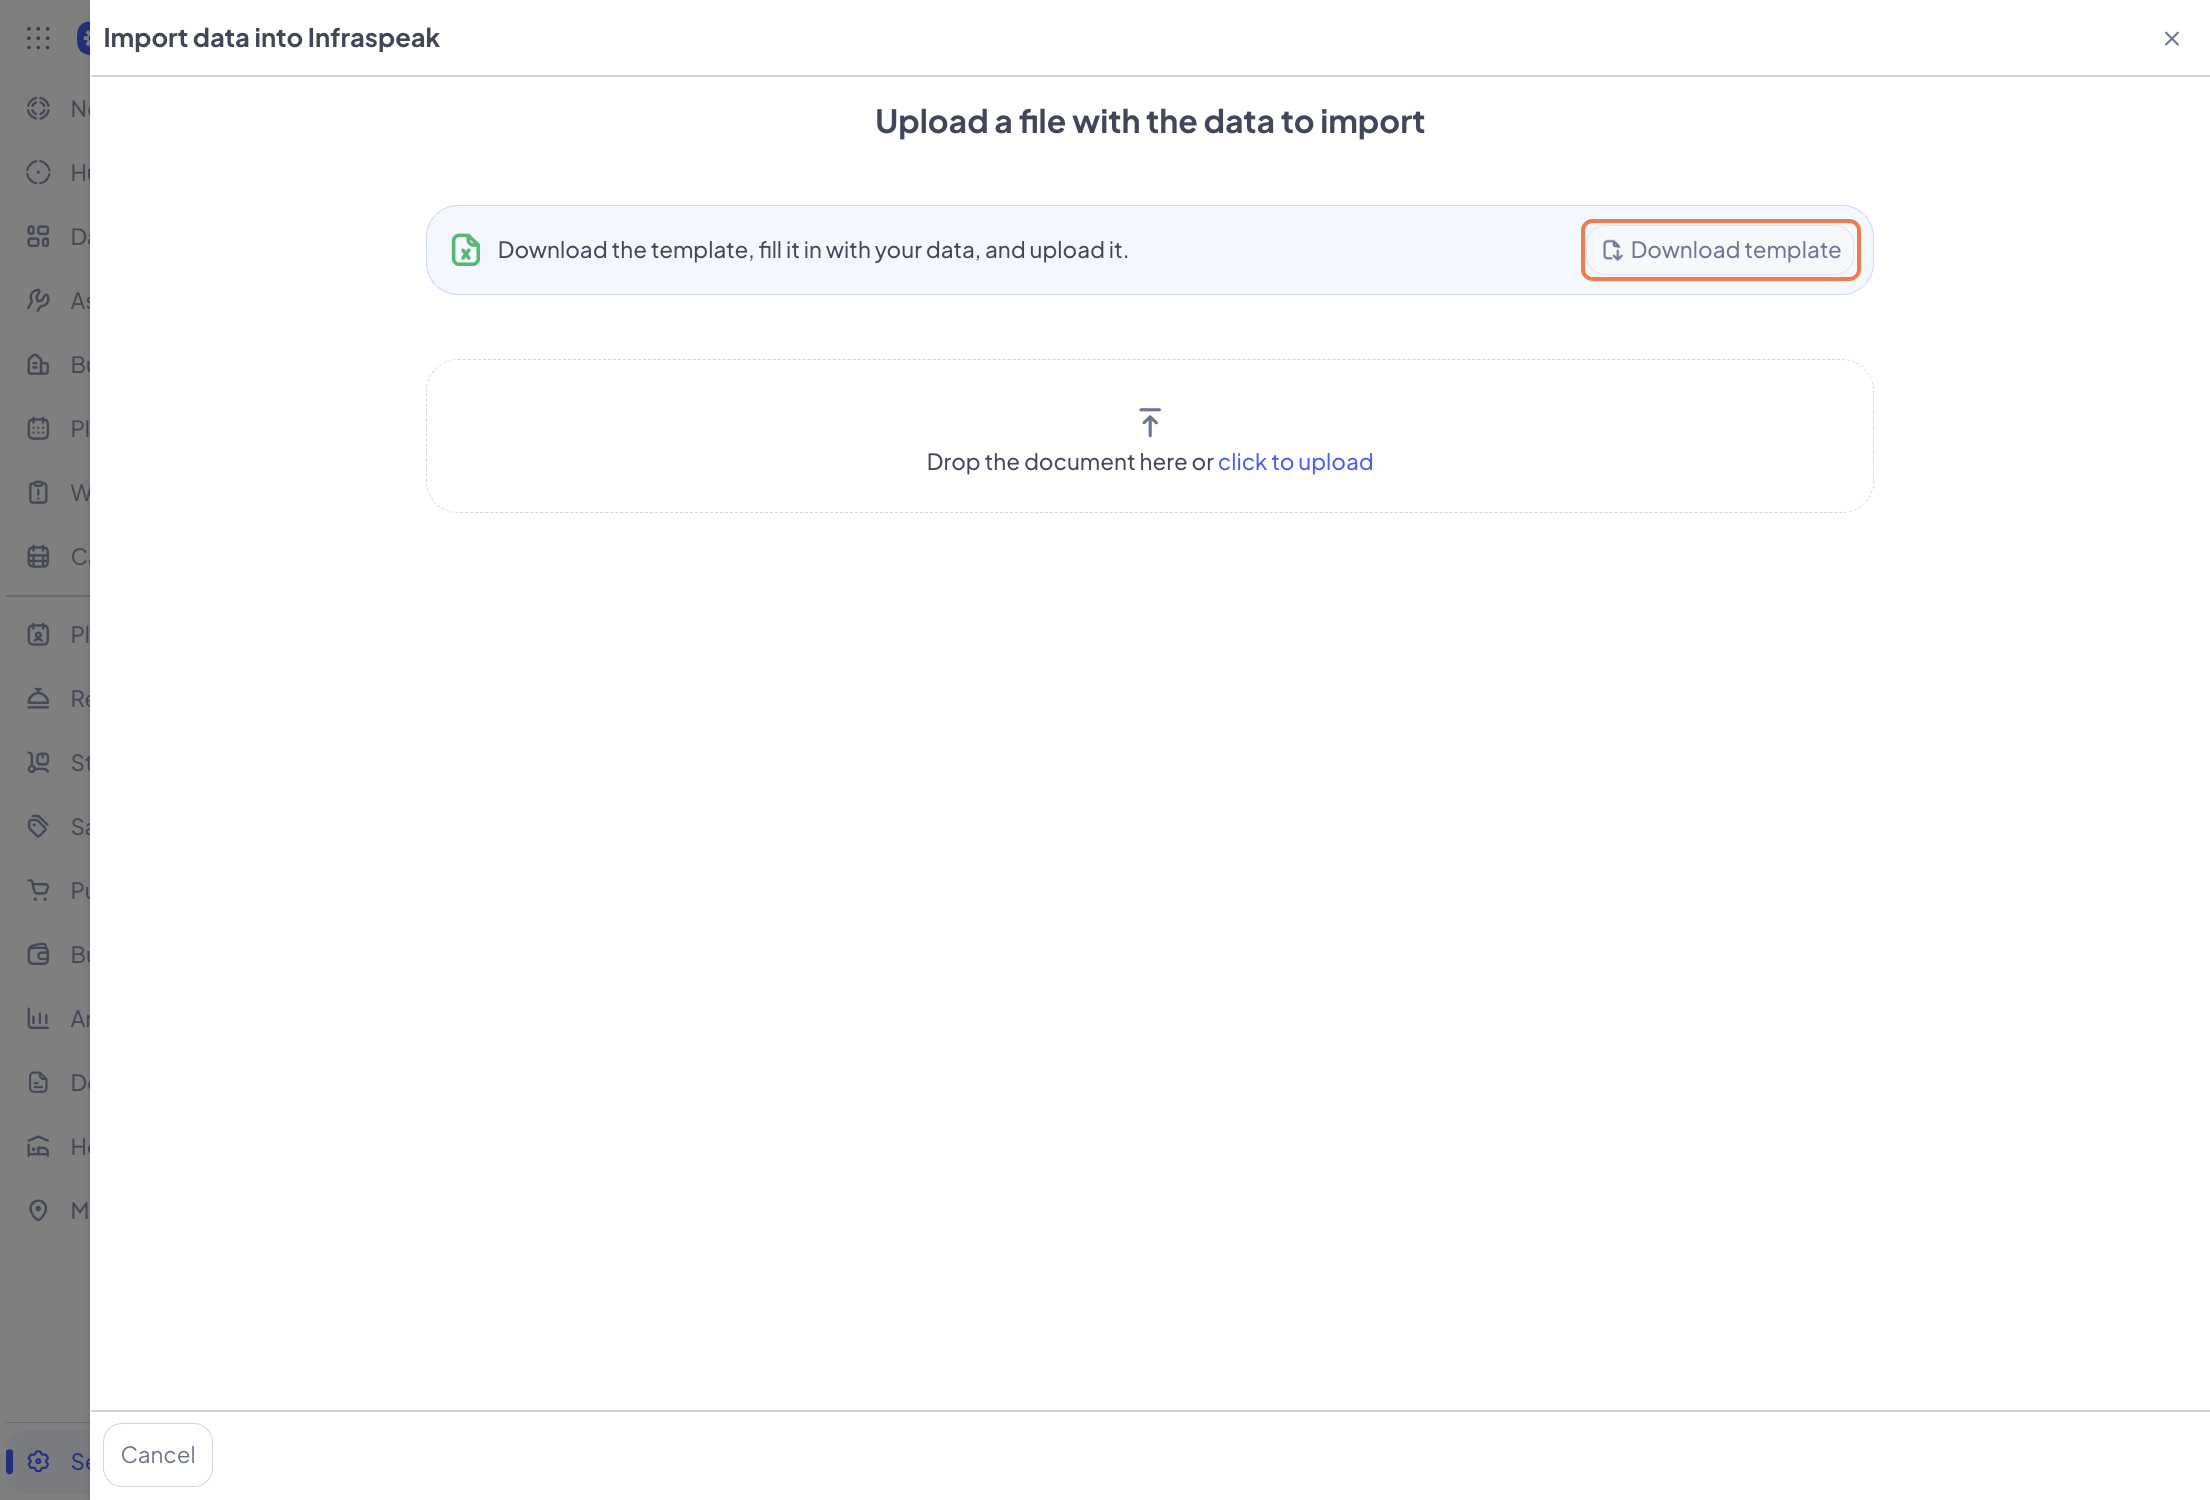Select the shopping cart sidebar icon
The height and width of the screenshot is (1500, 2210).
point(38,891)
